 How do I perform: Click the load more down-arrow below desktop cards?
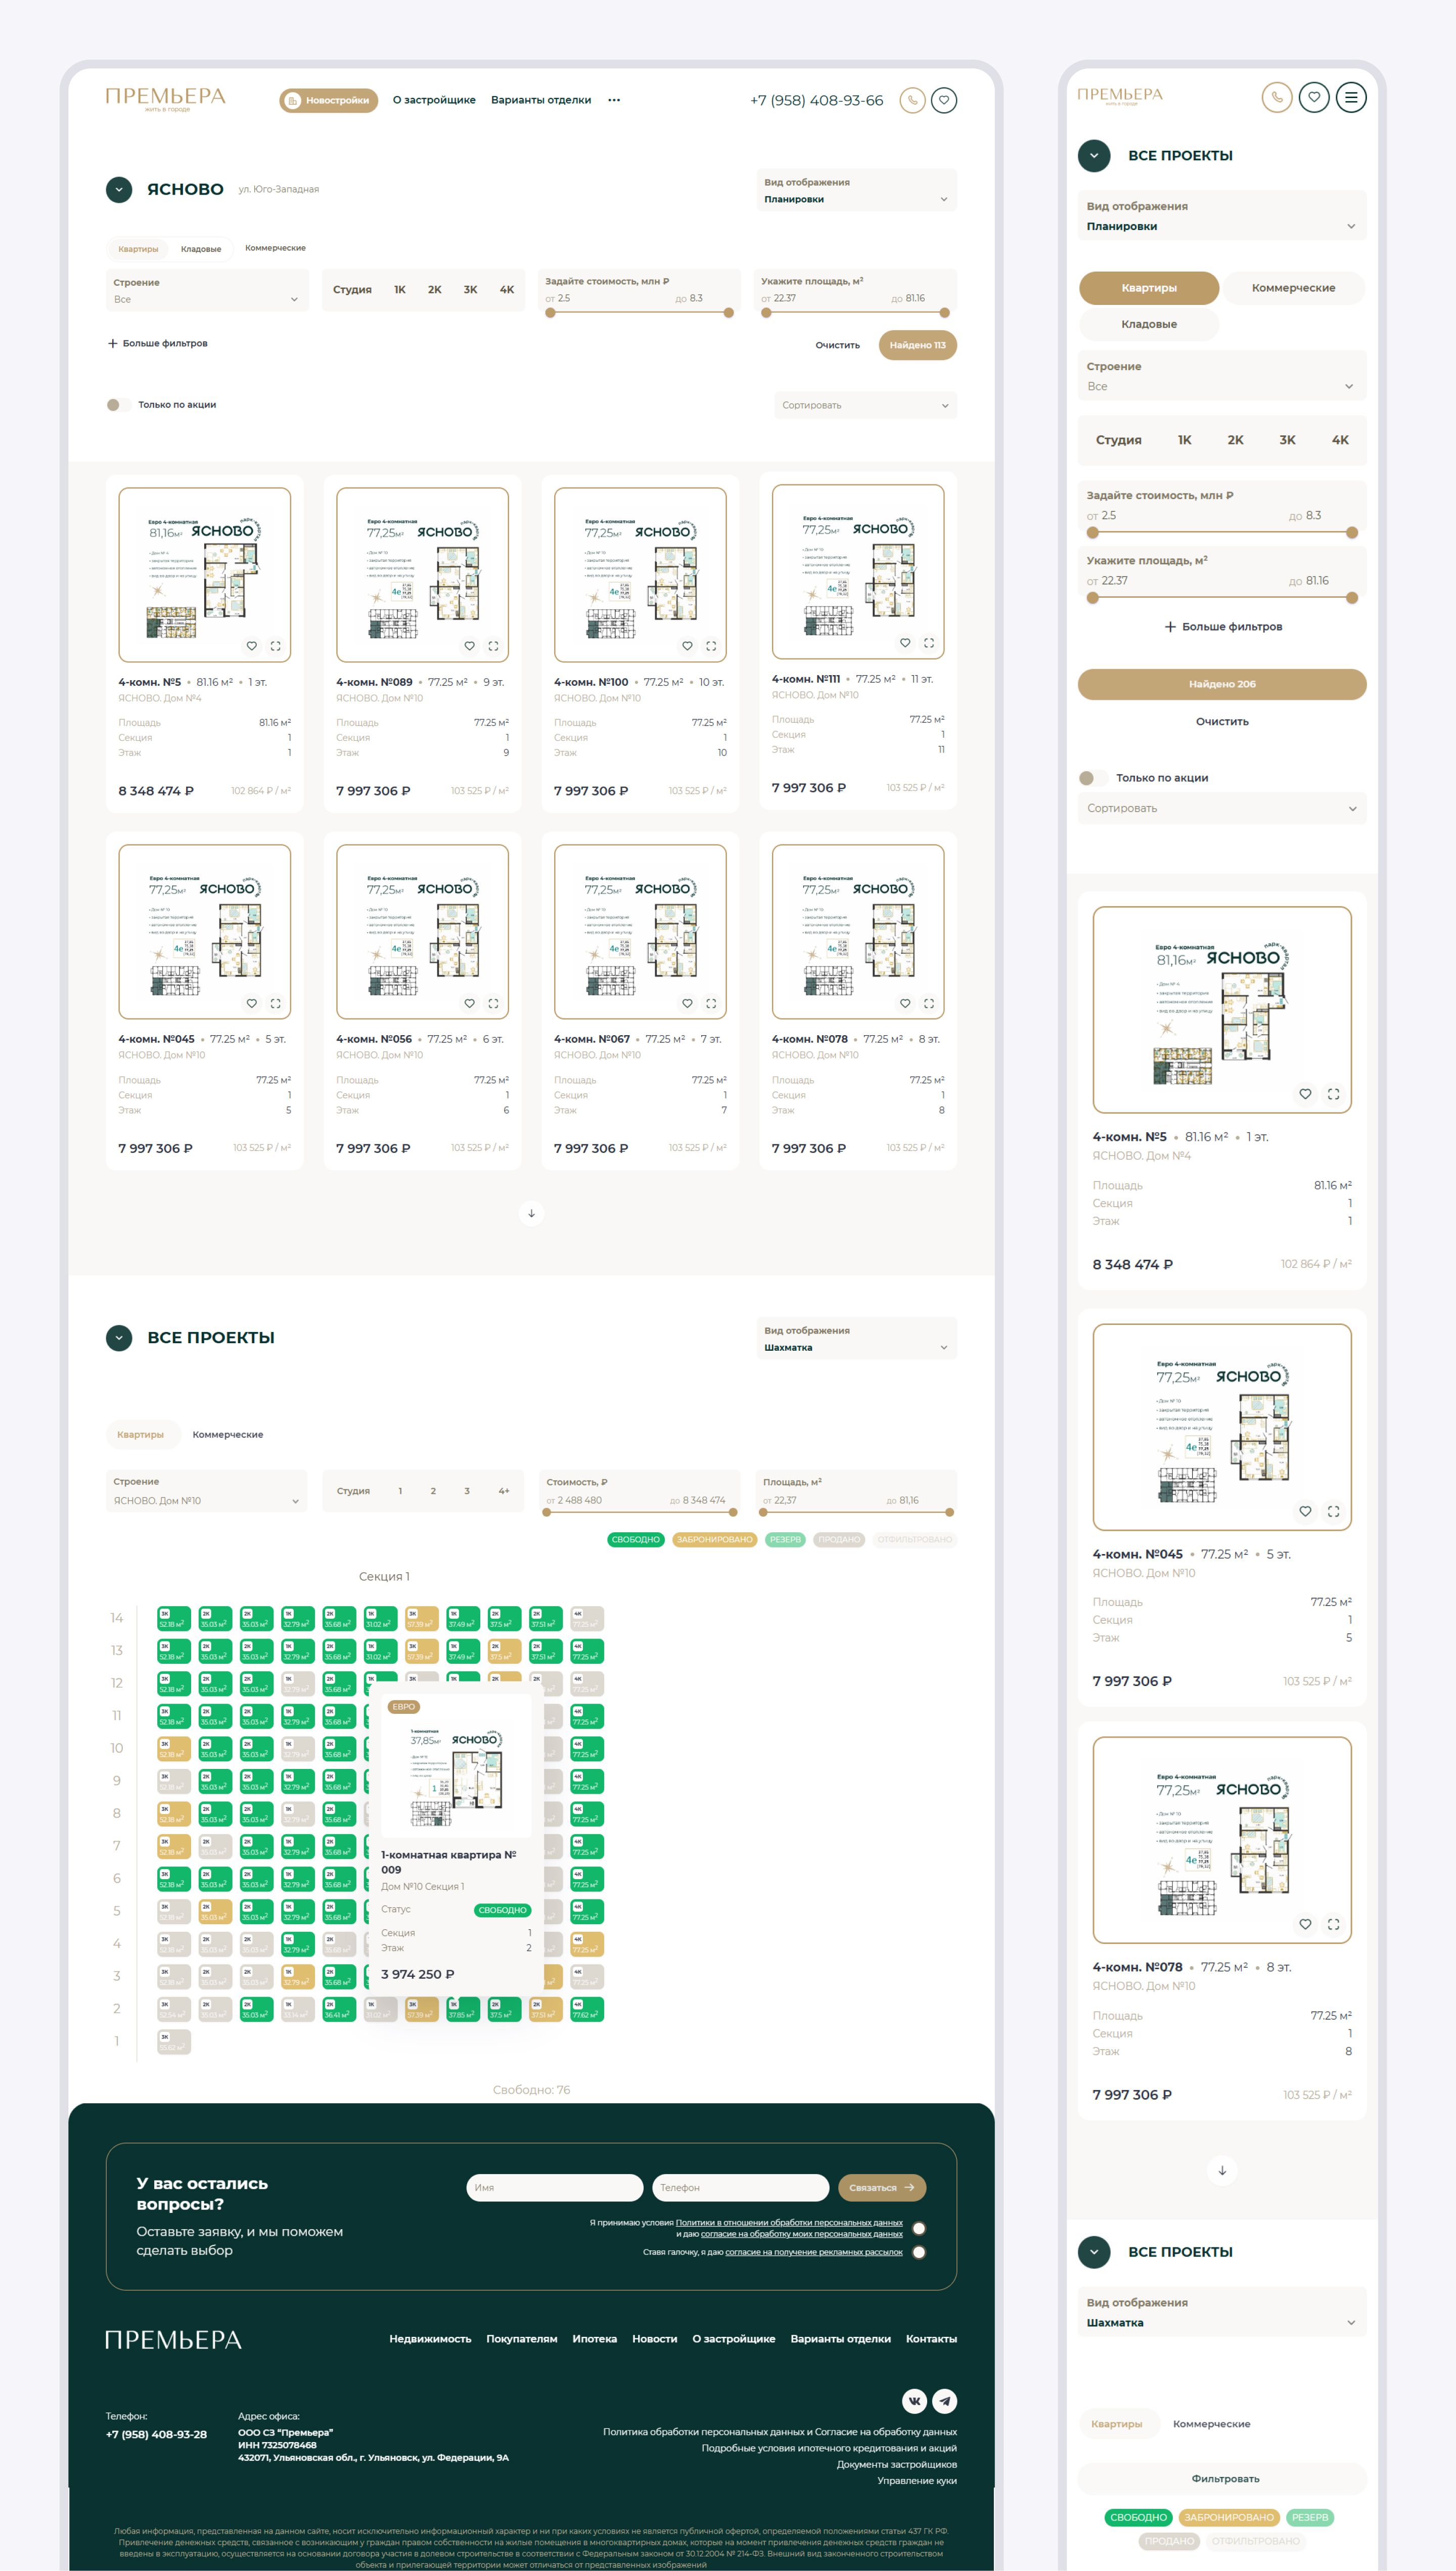click(x=531, y=1213)
